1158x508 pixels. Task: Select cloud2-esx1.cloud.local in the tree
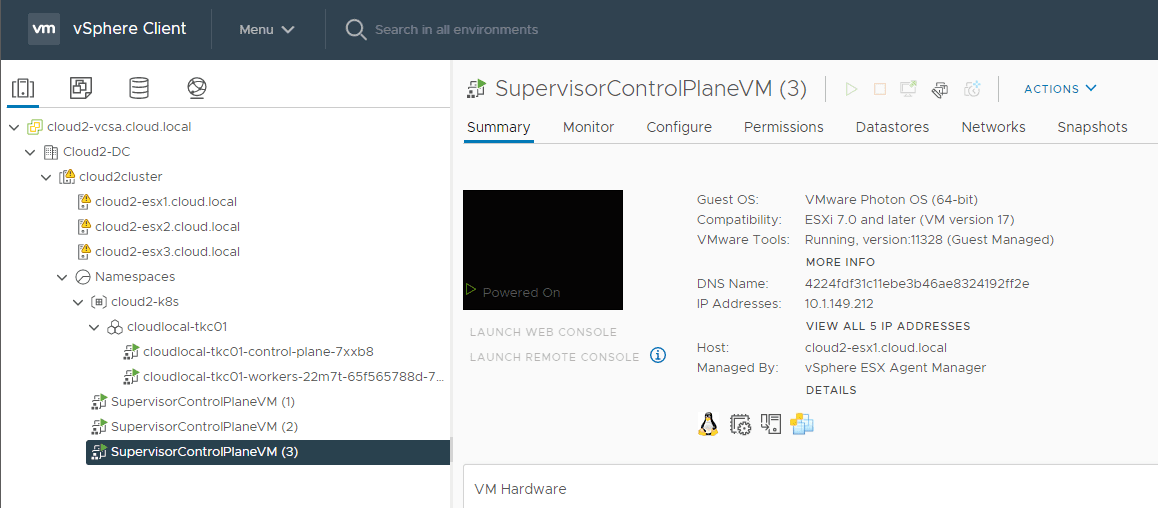165,202
